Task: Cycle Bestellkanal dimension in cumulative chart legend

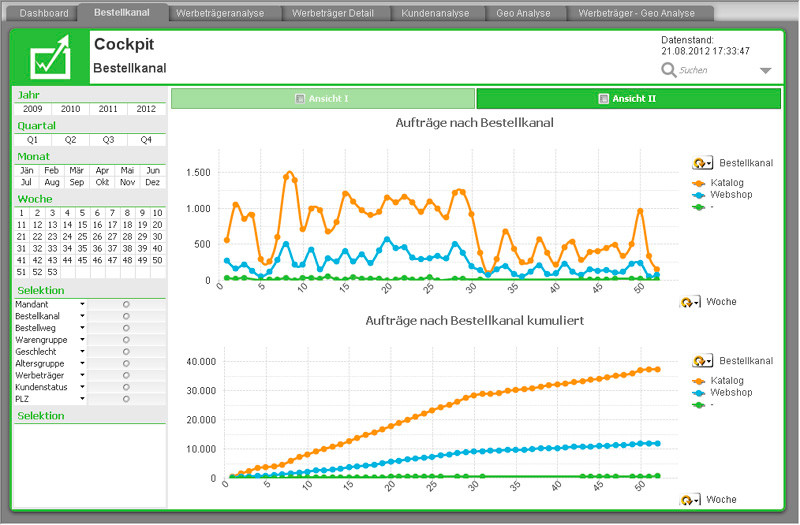Action: [702, 361]
